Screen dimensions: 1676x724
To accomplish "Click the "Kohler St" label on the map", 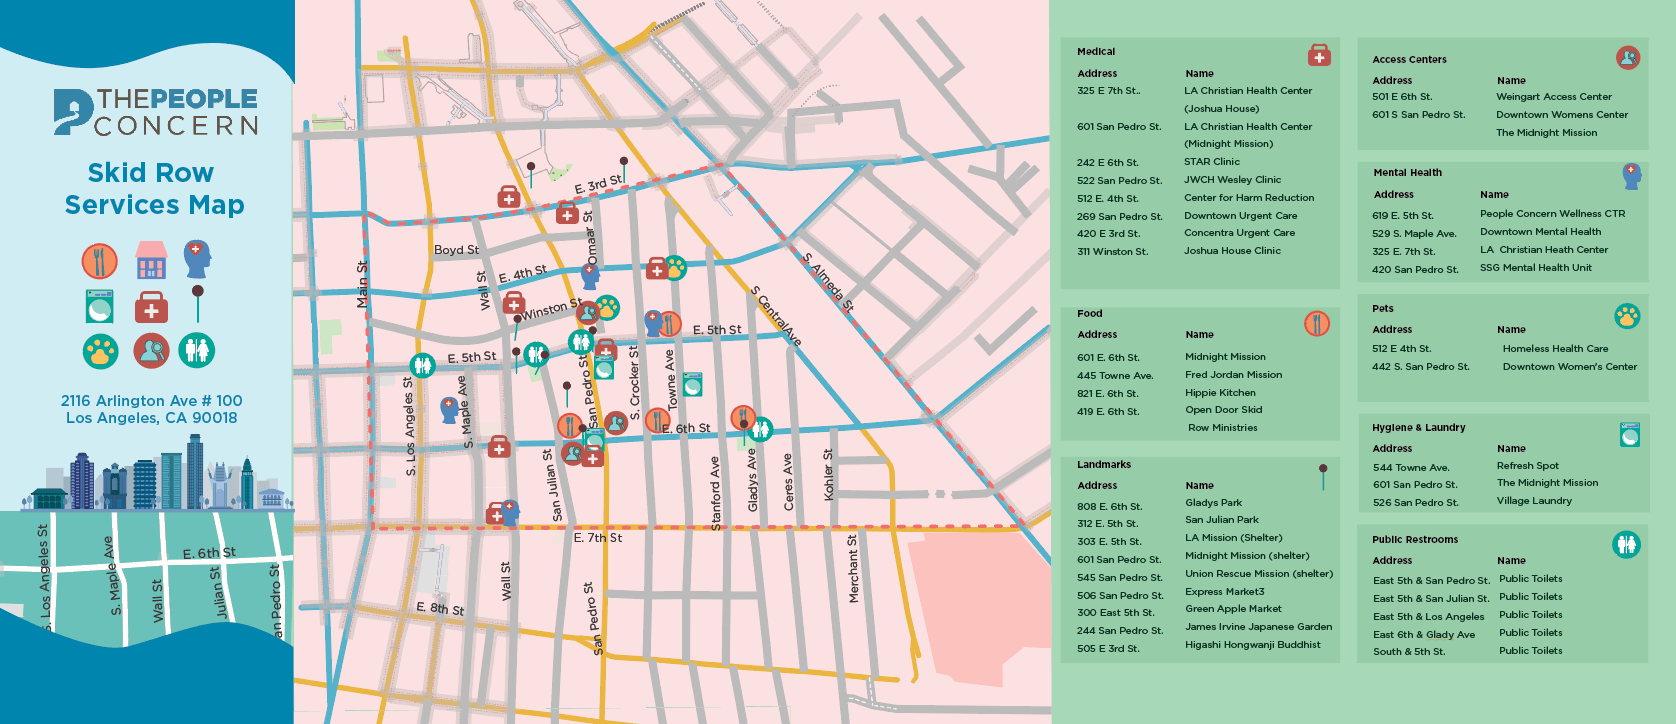I will pyautogui.click(x=828, y=475).
